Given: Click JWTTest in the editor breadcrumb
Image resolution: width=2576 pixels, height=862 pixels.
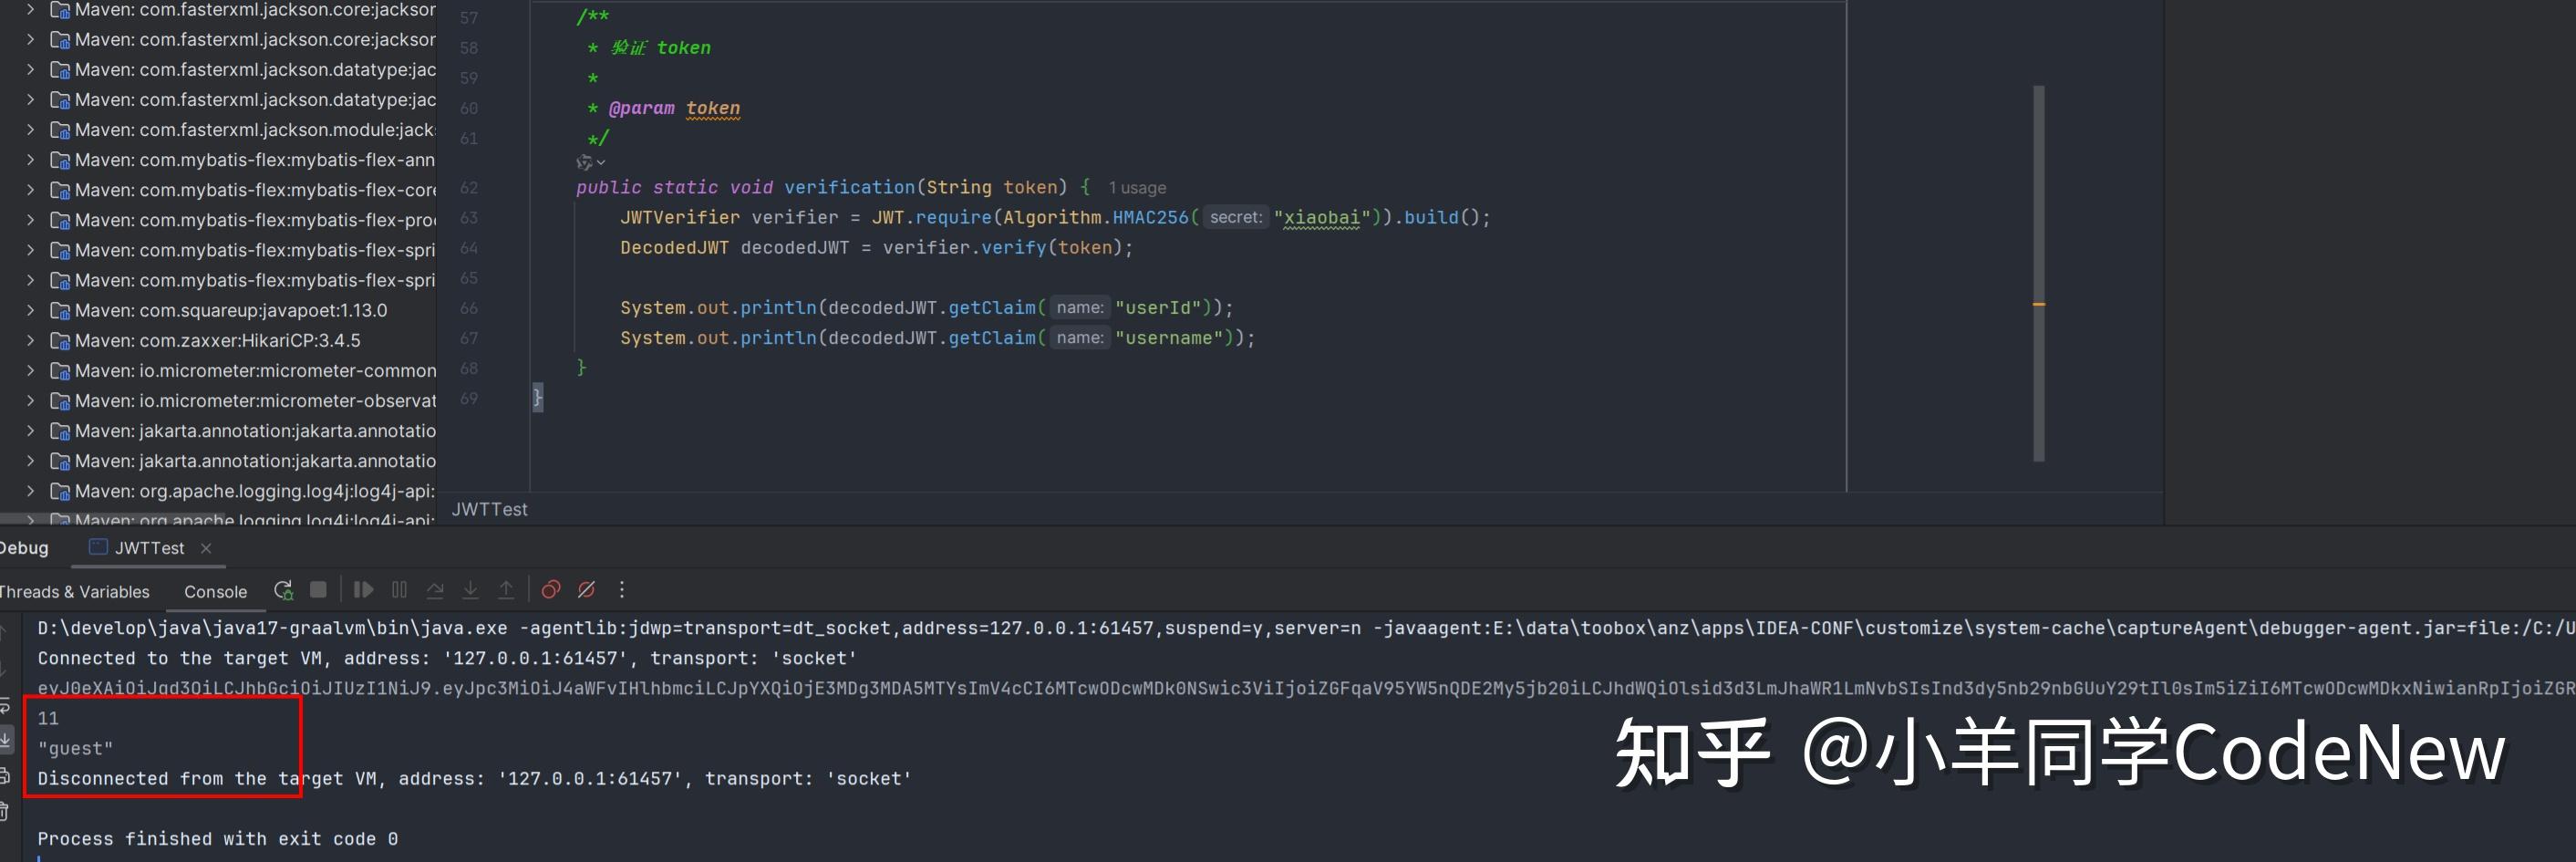Looking at the screenshot, I should (489, 509).
